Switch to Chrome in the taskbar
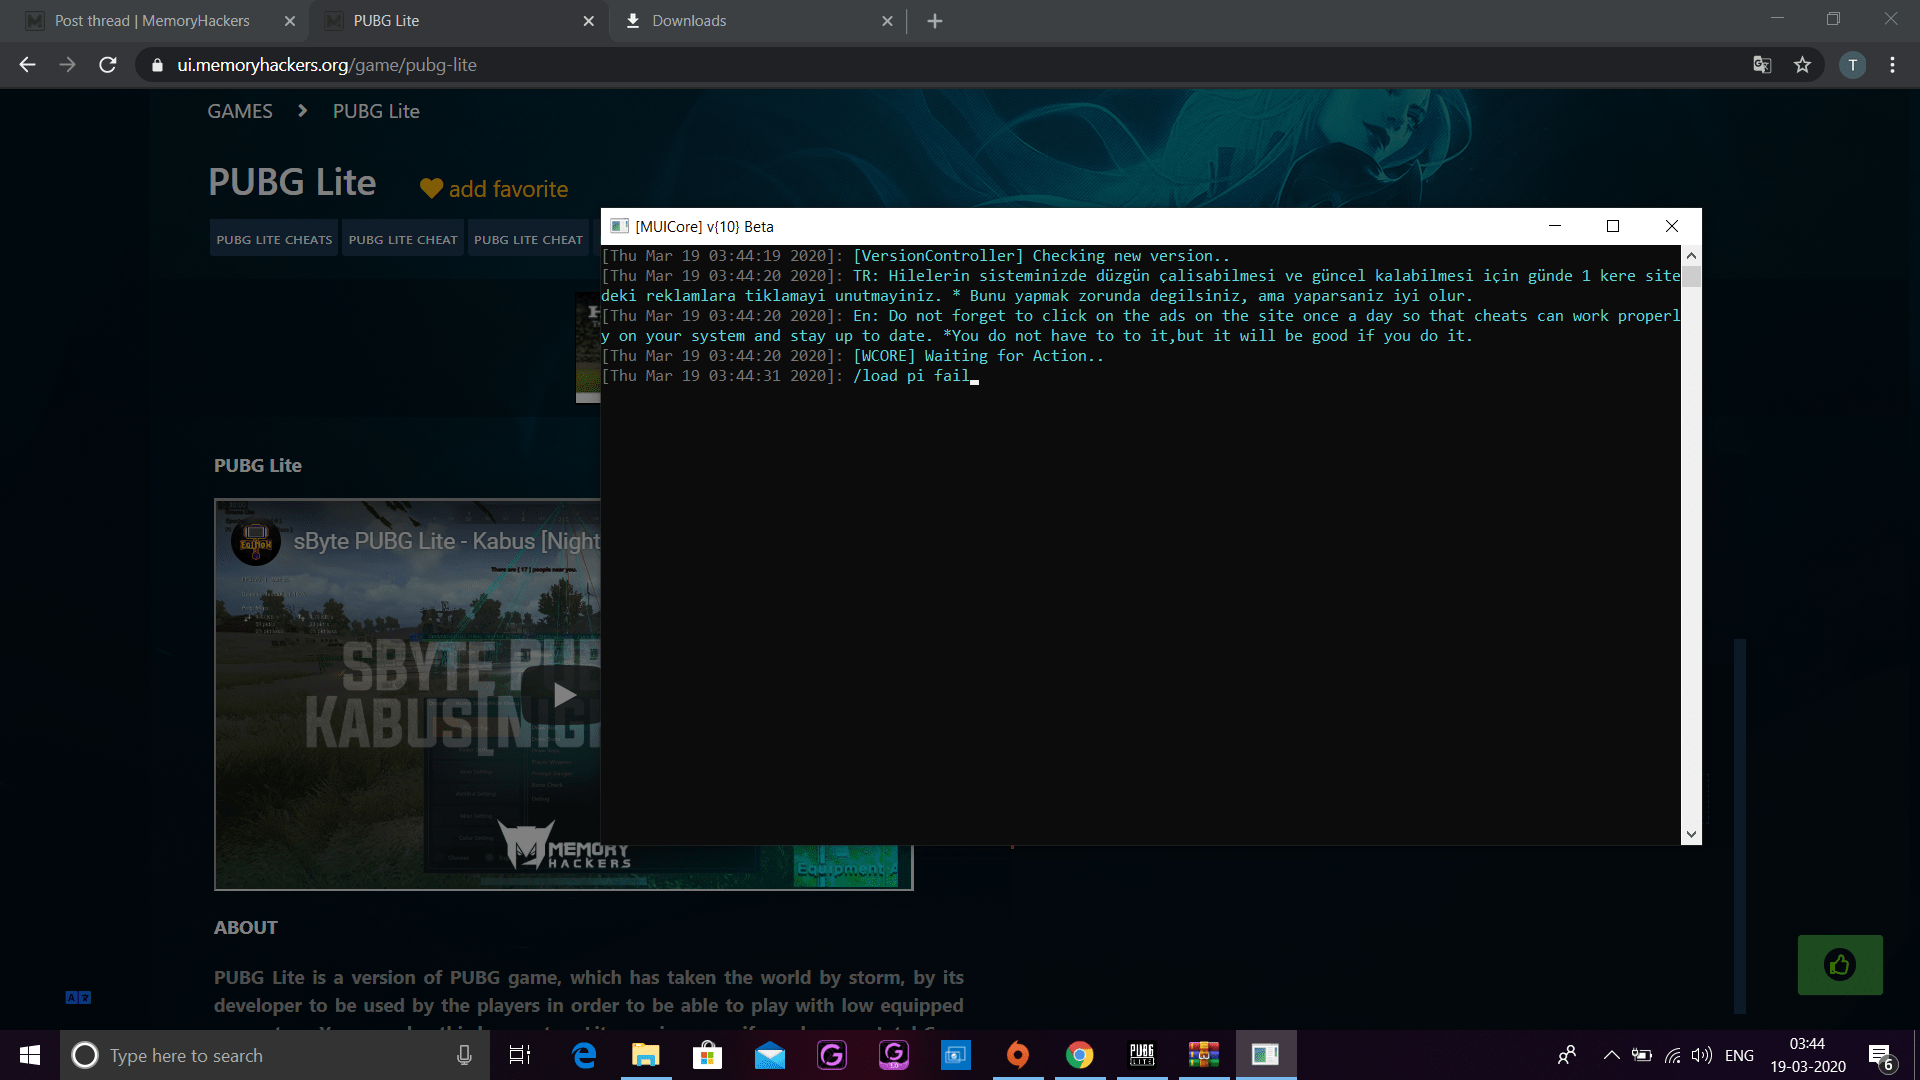Screen dimensions: 1920x1080 [x=1080, y=1055]
